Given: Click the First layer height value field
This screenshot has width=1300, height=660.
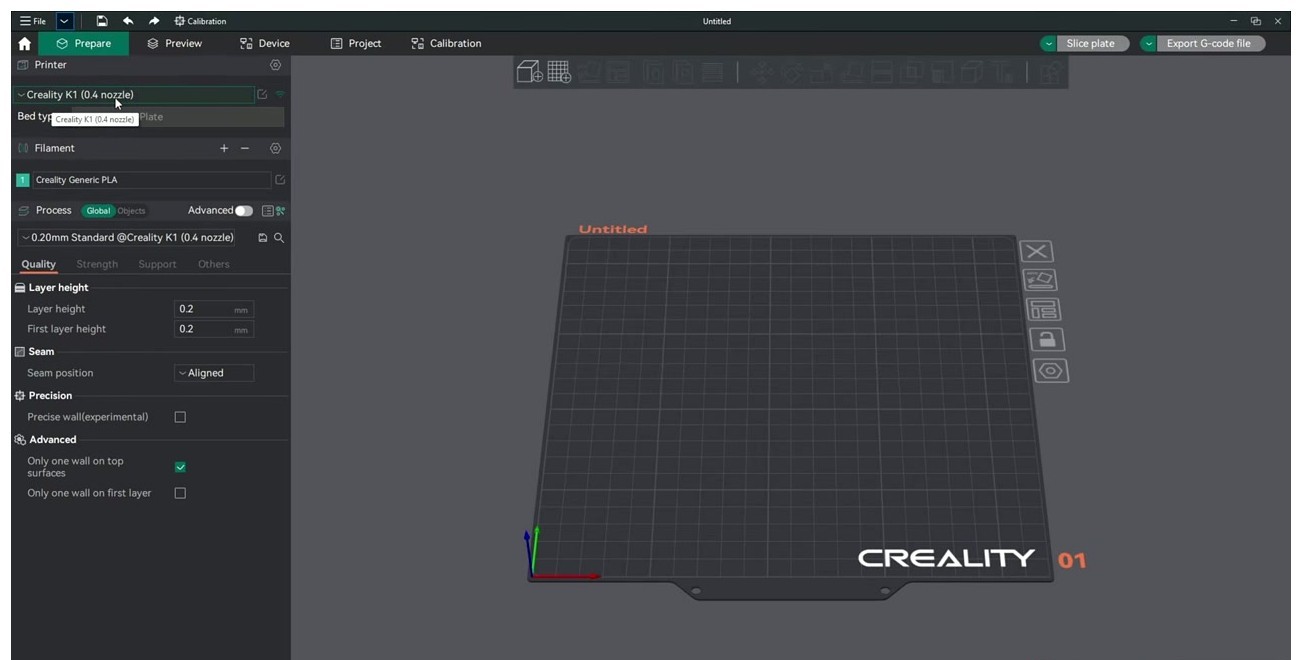Looking at the screenshot, I should [x=214, y=329].
